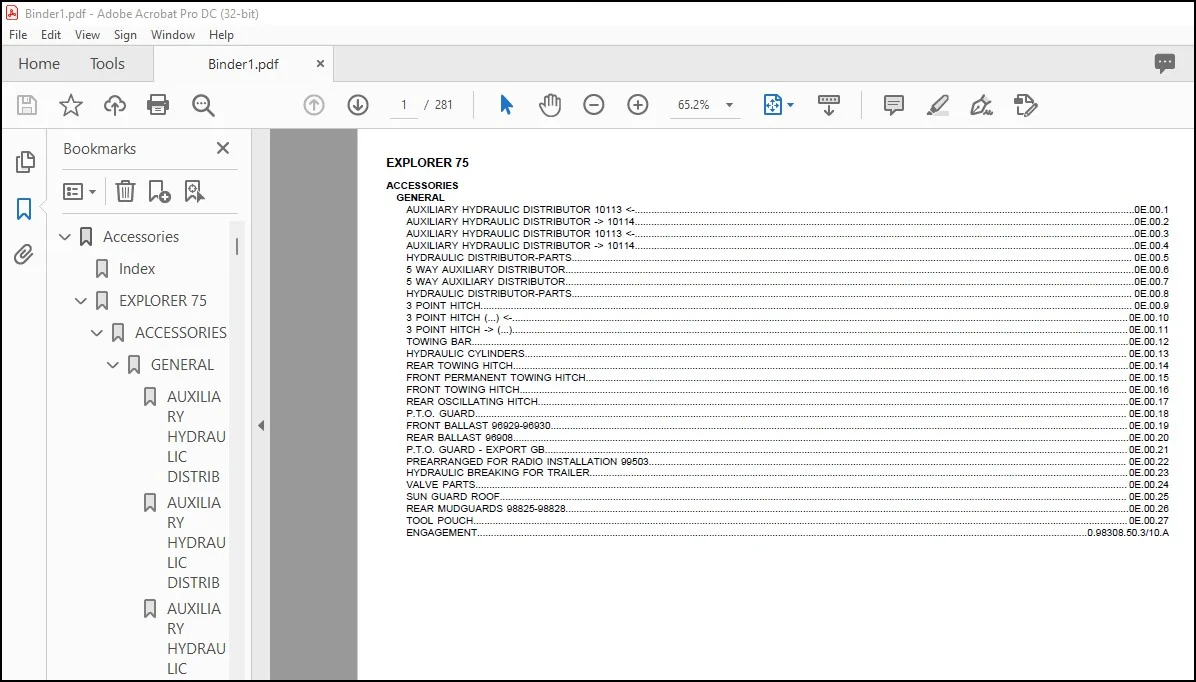Click the ENGAGEMENT entry

[787, 532]
